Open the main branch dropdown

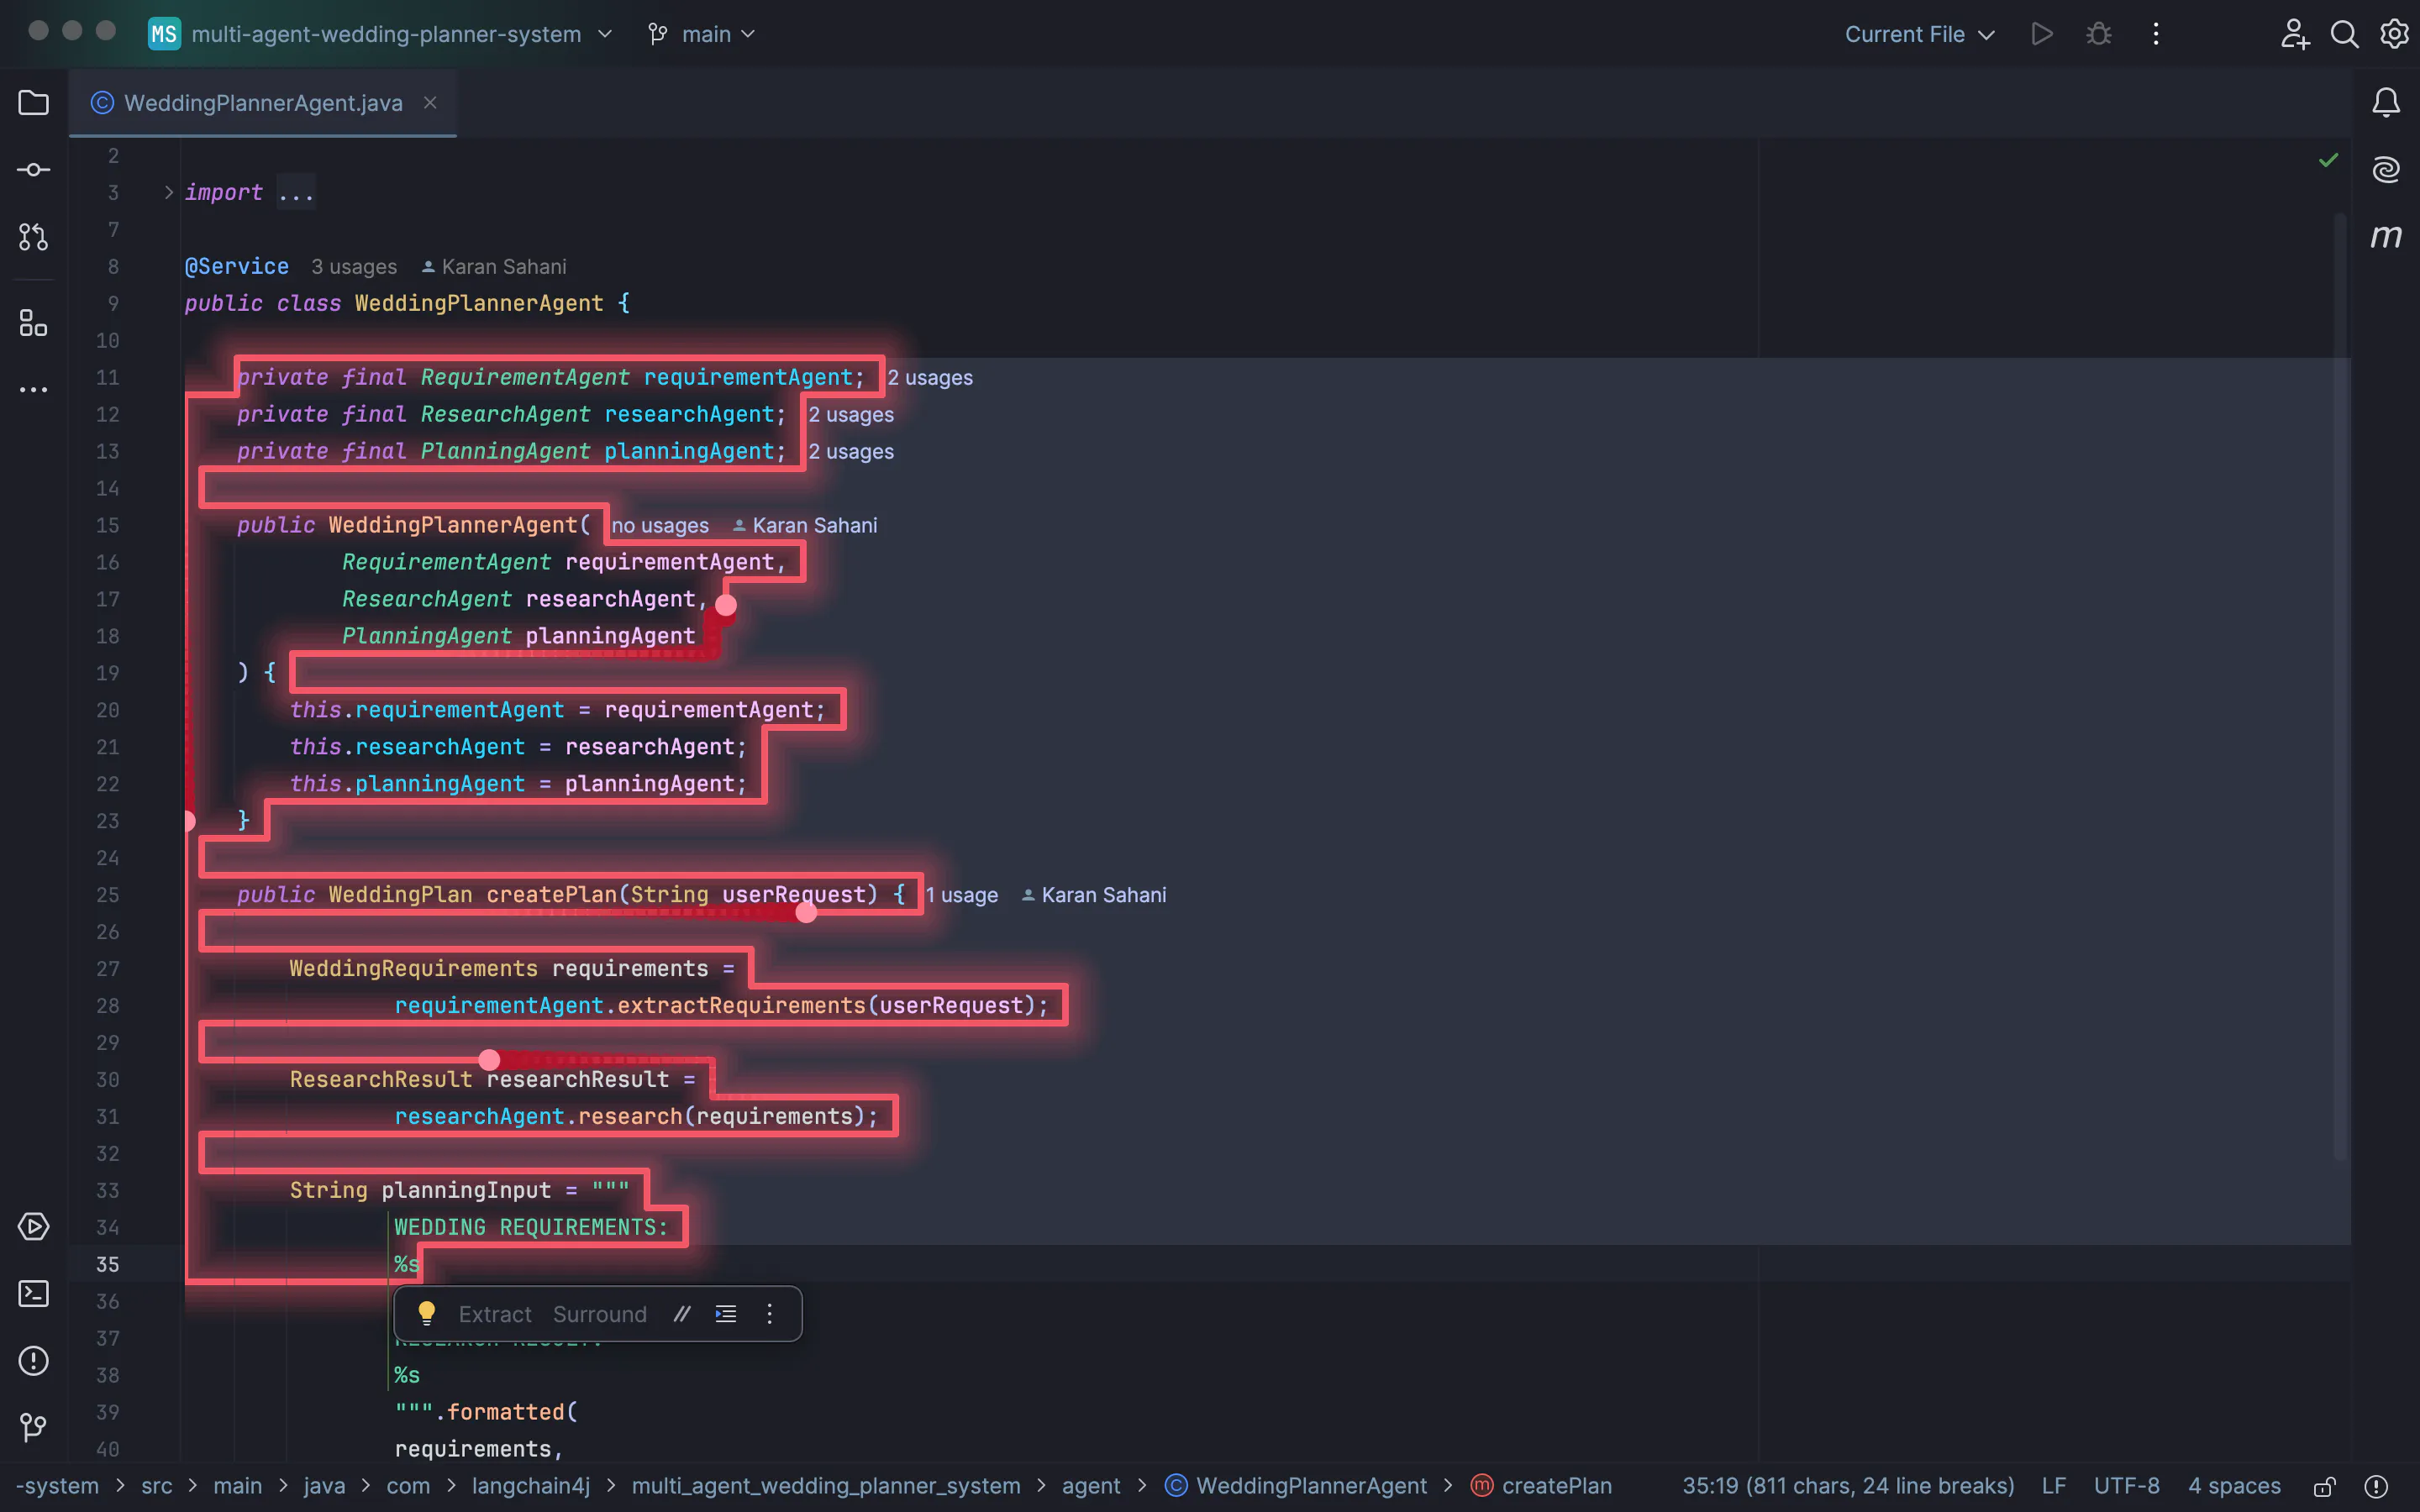[702, 34]
